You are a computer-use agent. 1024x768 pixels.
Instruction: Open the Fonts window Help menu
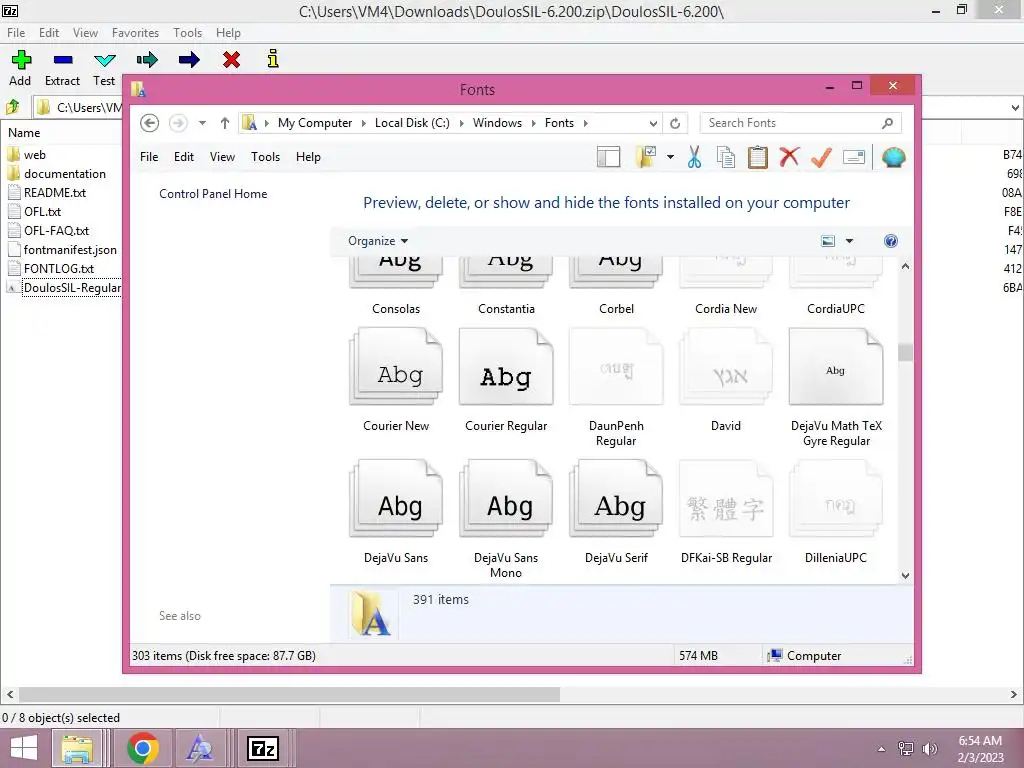click(308, 157)
